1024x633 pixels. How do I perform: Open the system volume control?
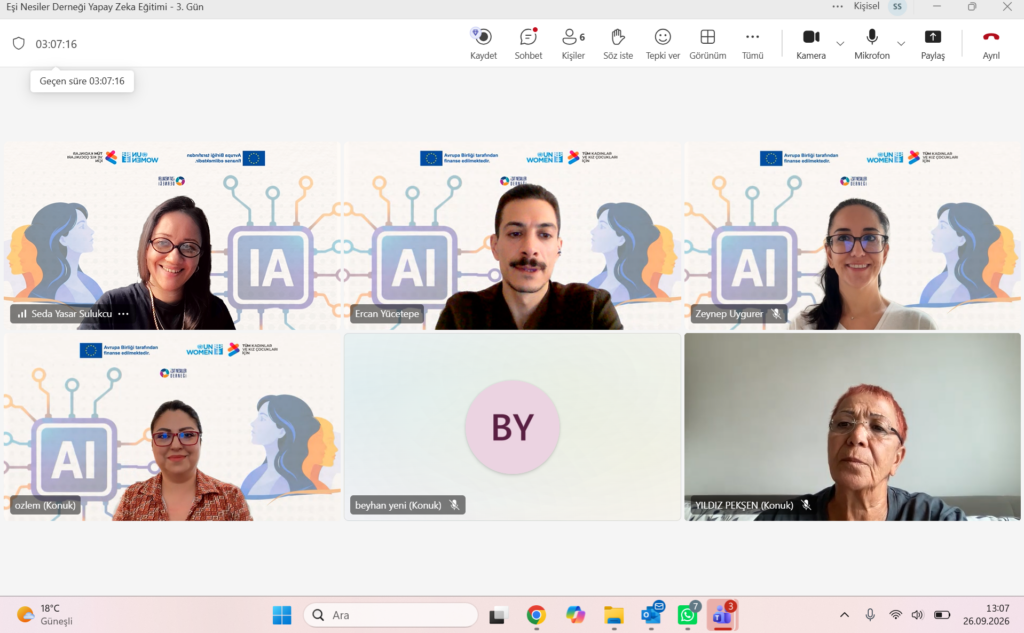point(918,615)
